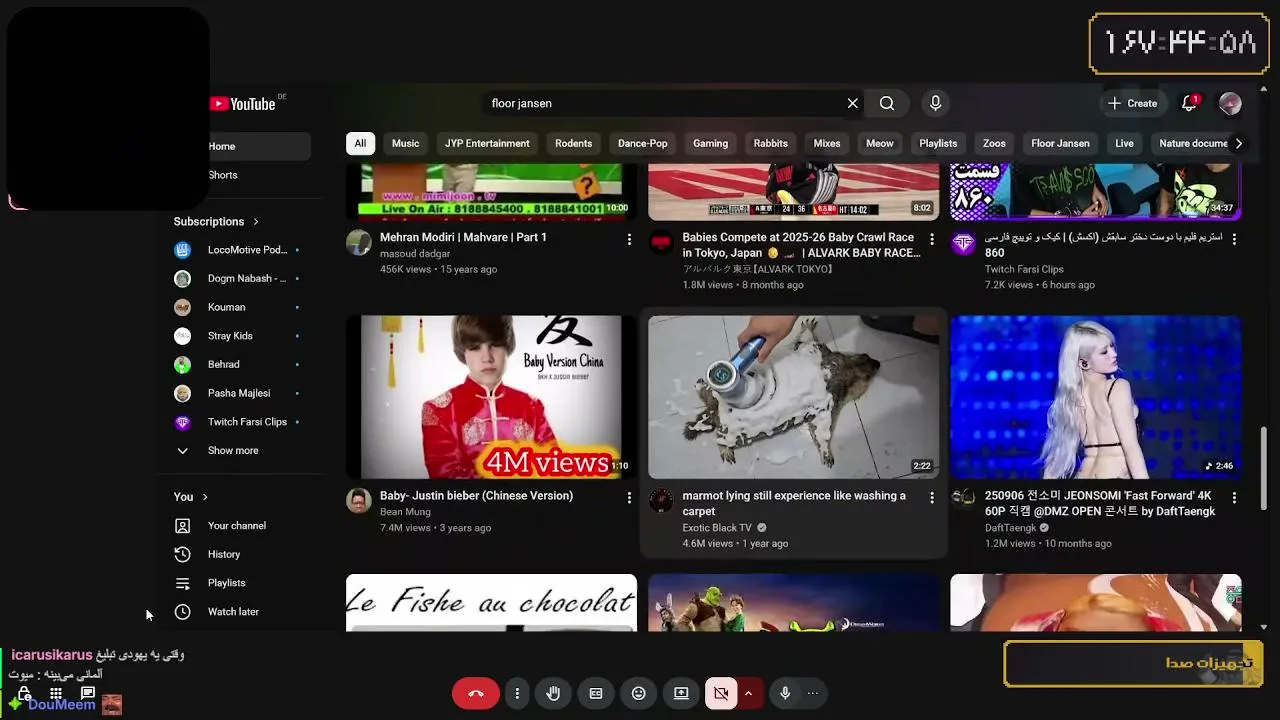1280x720 pixels.
Task: Click the Your channel person icon
Action: 182,526
